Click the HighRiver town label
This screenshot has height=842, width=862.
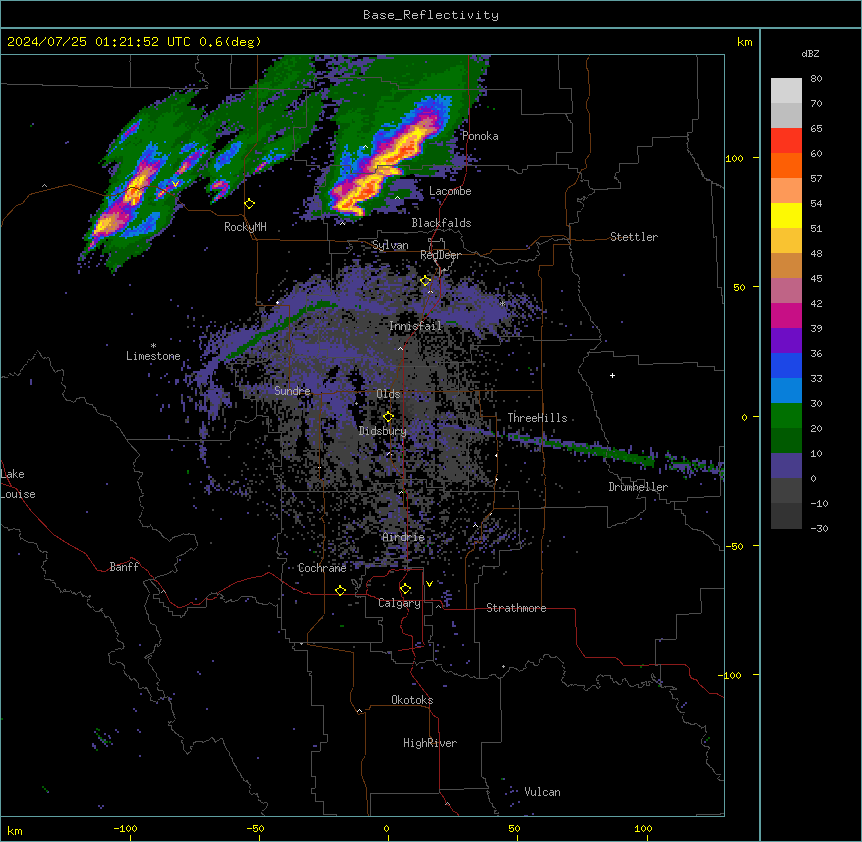click(x=430, y=743)
